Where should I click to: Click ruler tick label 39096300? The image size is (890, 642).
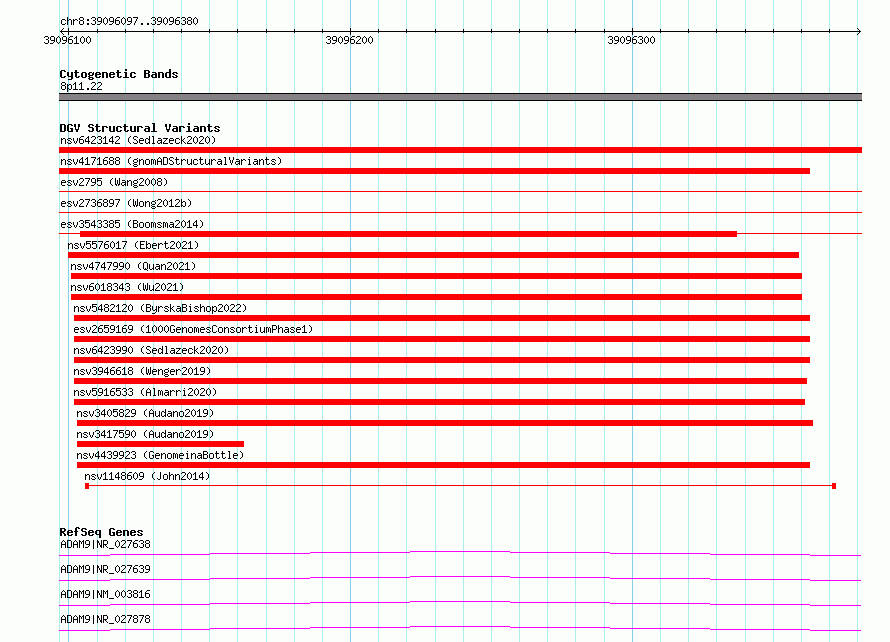pos(631,40)
